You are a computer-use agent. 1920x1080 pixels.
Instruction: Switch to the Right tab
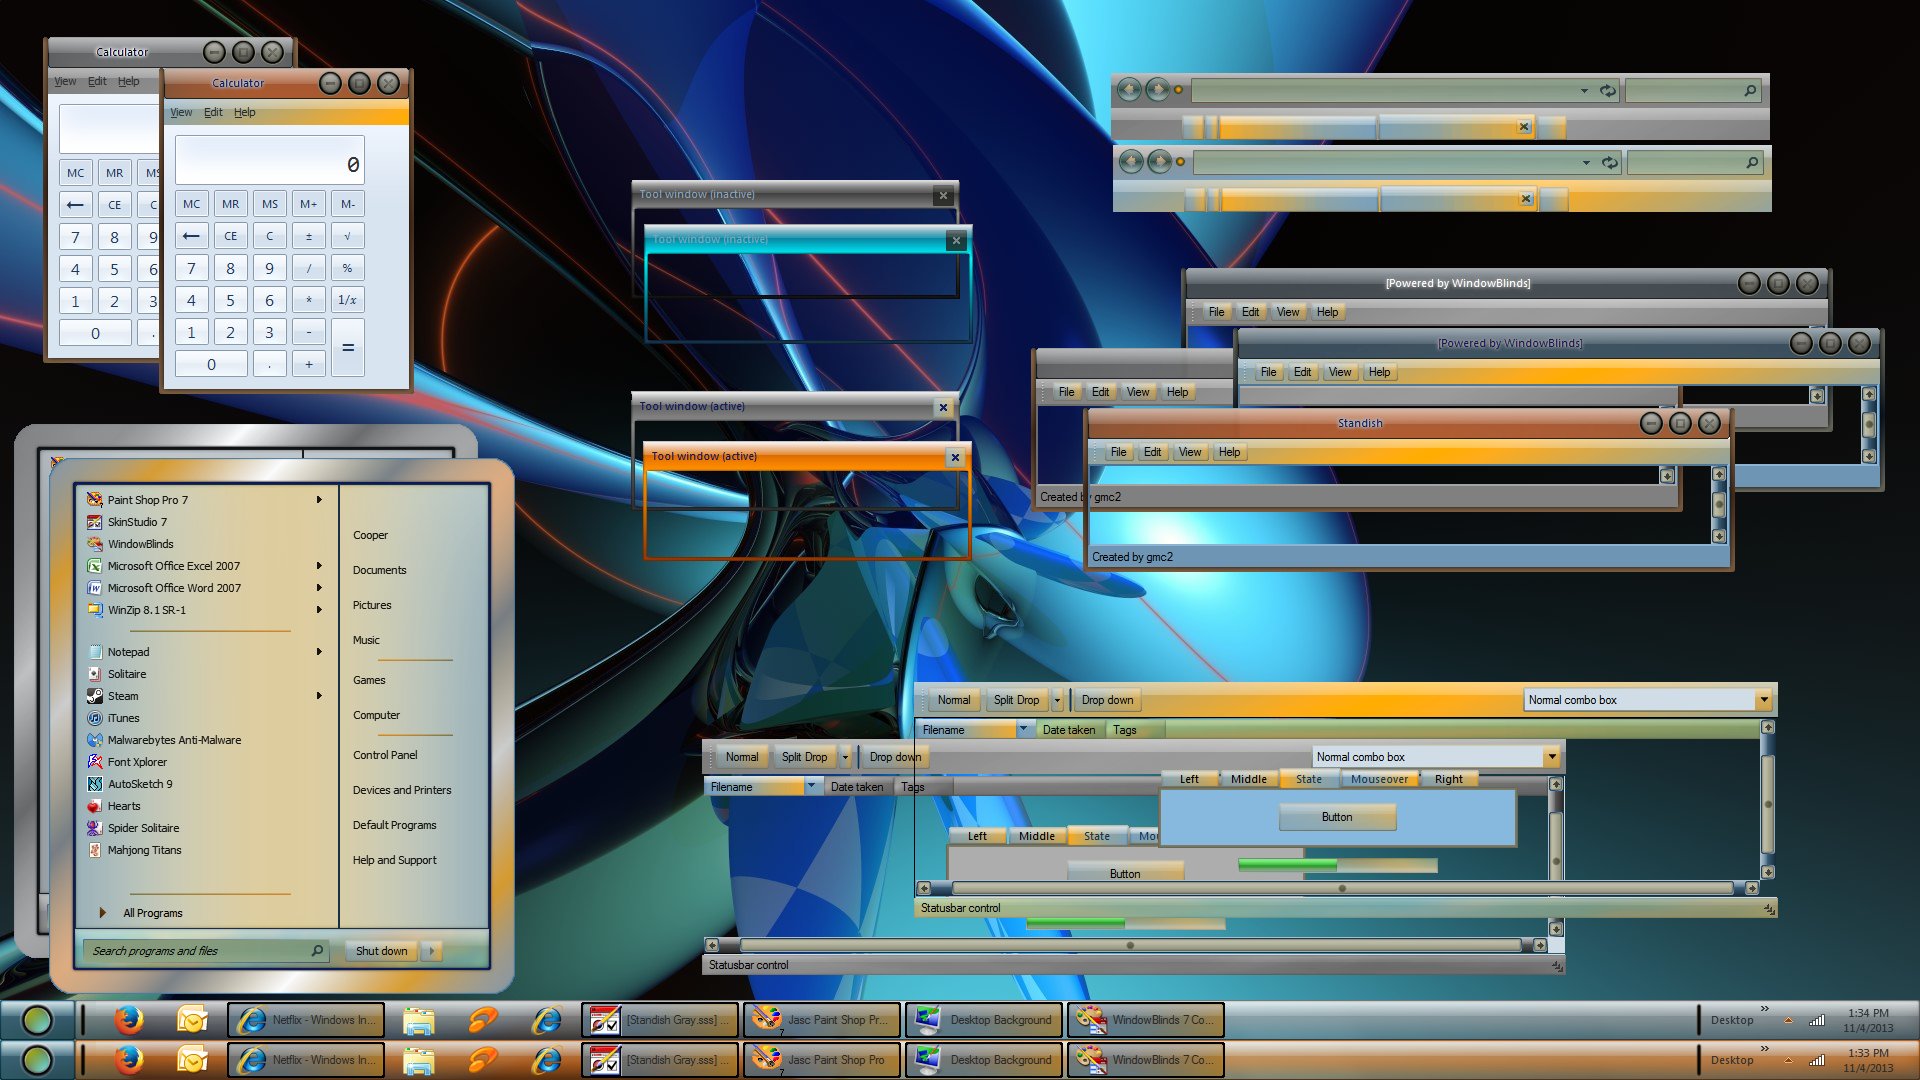point(1448,780)
